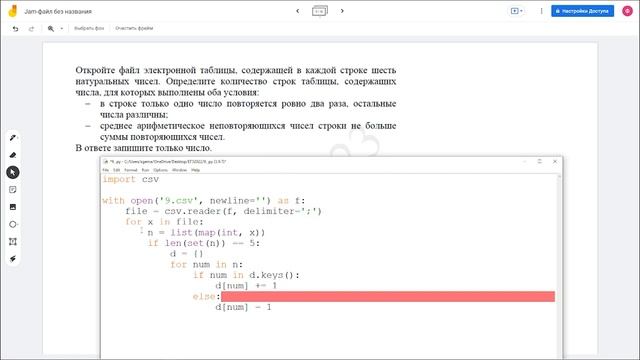Click 'Очистить фрейм' to clear frame
The image size is (640, 360).
134,29
